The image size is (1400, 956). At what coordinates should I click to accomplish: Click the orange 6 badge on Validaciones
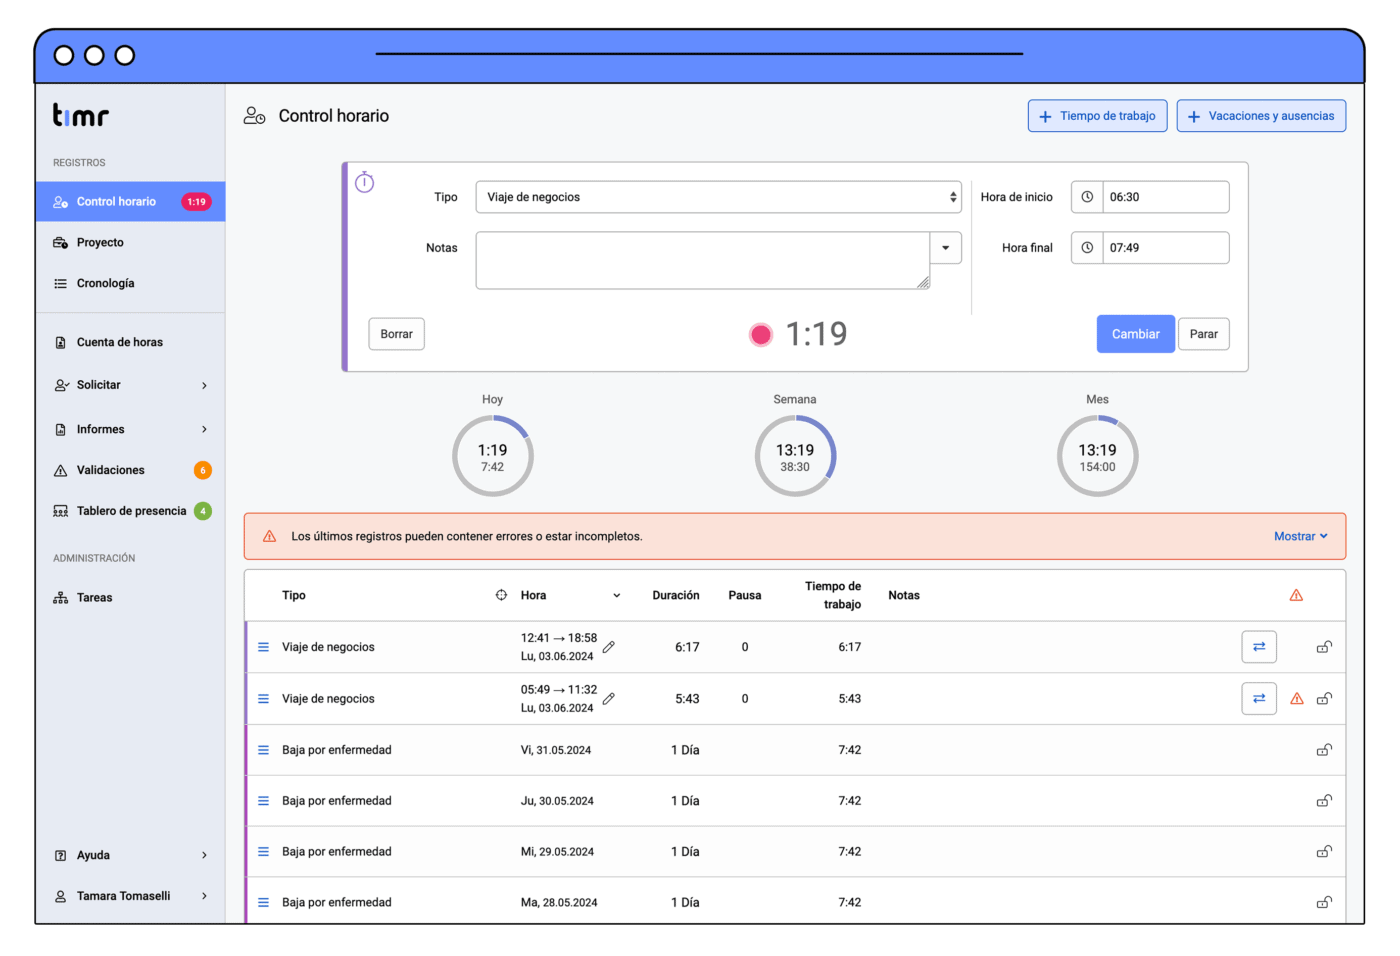tap(203, 471)
